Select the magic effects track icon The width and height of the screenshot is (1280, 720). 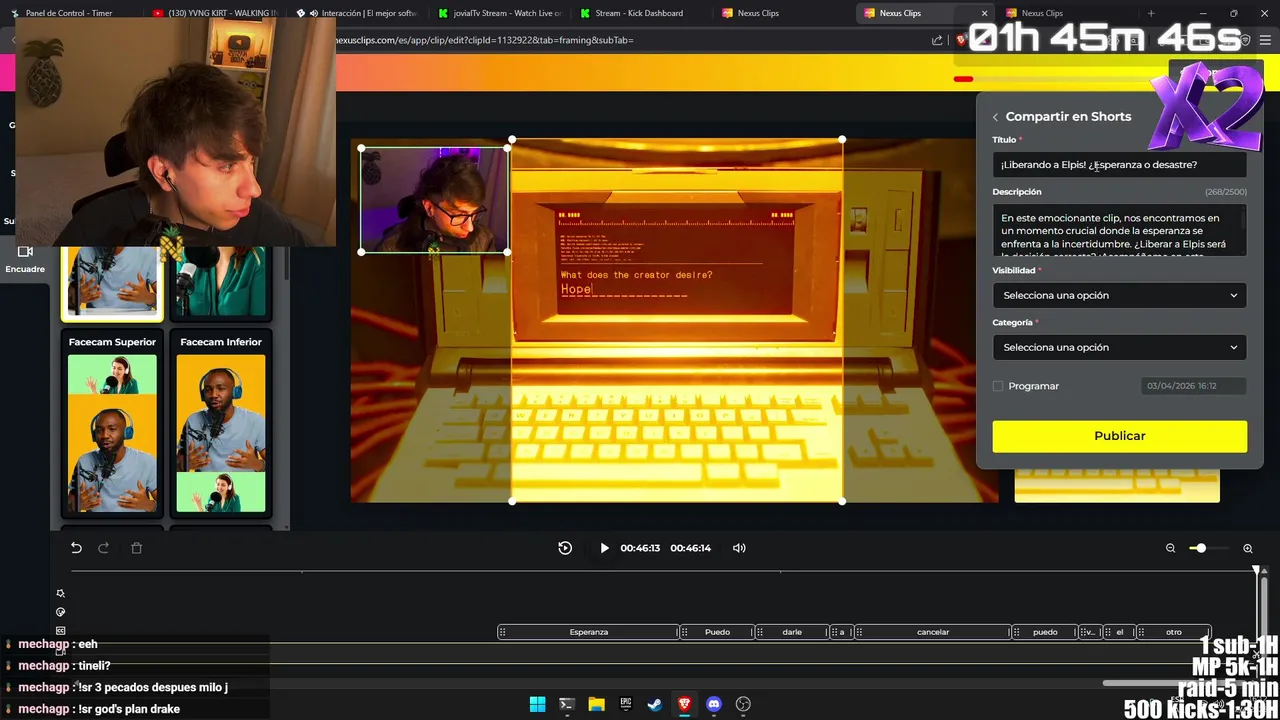(x=61, y=593)
